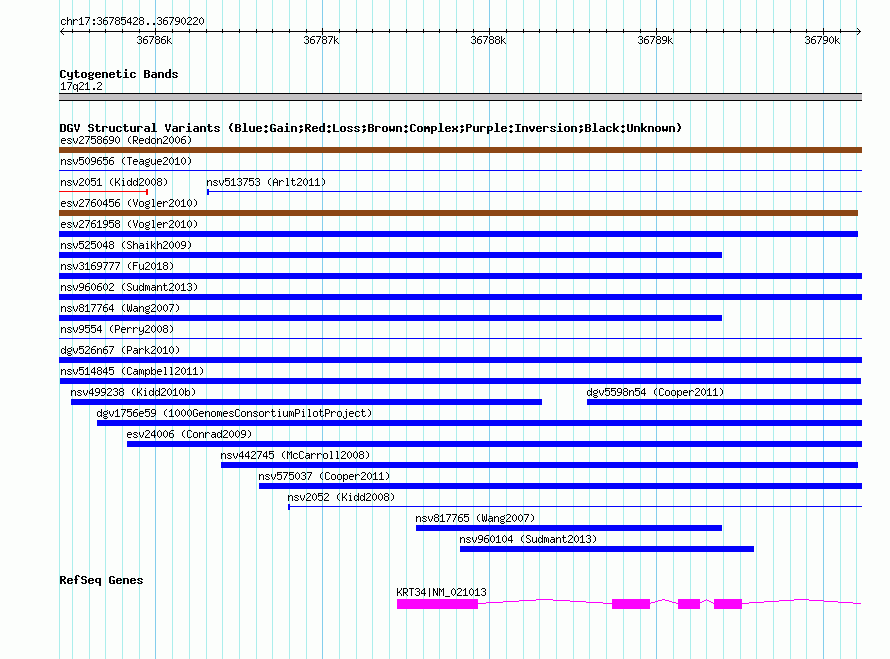The width and height of the screenshot is (890, 659).
Task: Open nsv960104 (Sudmant2013) variant label
Action: [x=528, y=539]
